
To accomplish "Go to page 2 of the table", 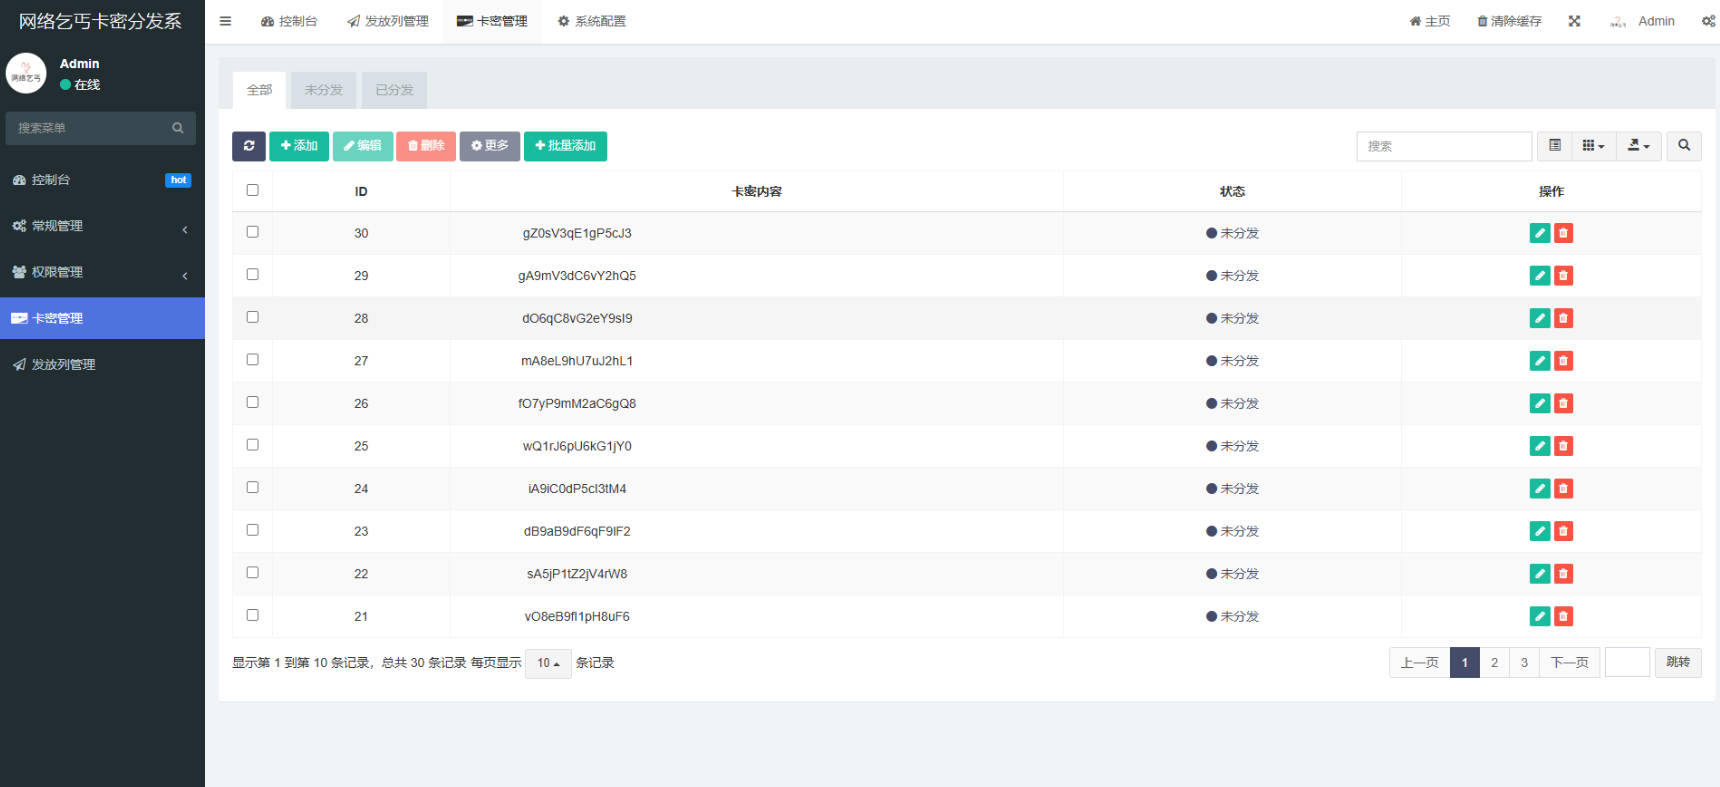I will coord(1494,662).
